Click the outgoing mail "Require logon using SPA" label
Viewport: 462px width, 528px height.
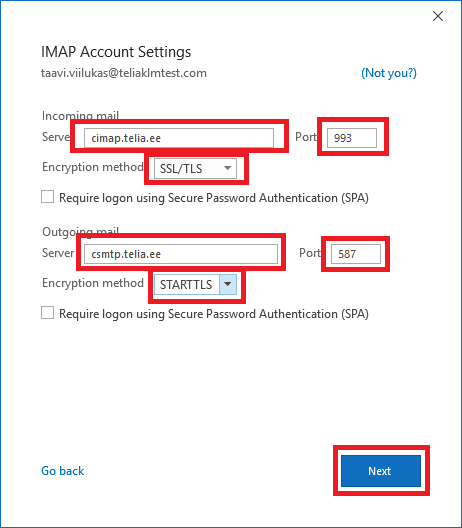214,314
